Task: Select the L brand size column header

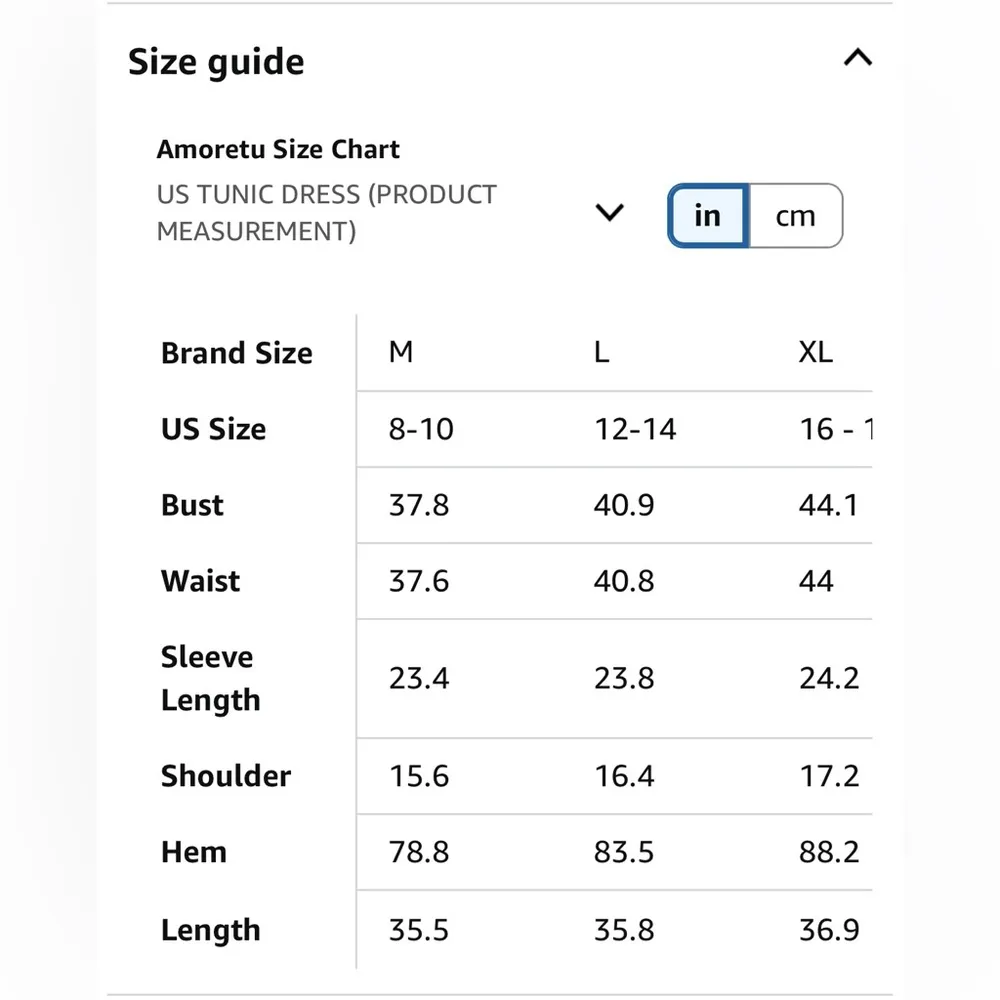Action: point(601,352)
